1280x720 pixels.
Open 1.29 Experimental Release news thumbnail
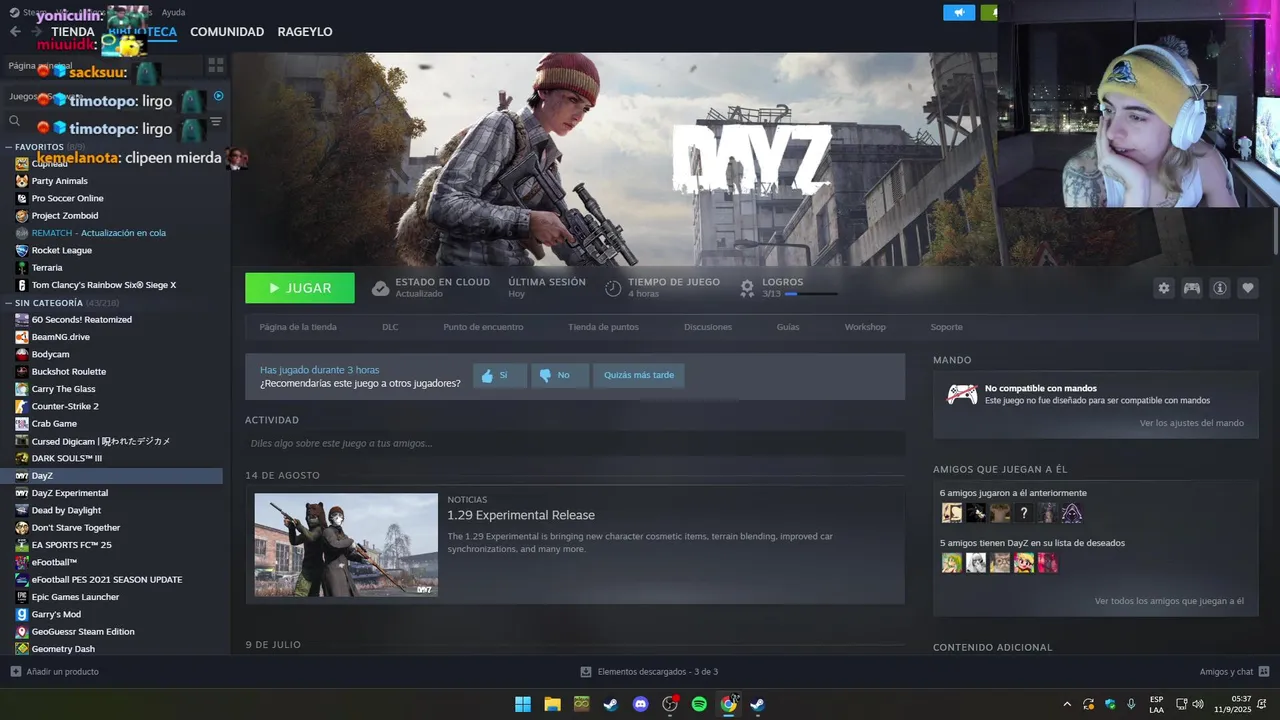click(346, 545)
